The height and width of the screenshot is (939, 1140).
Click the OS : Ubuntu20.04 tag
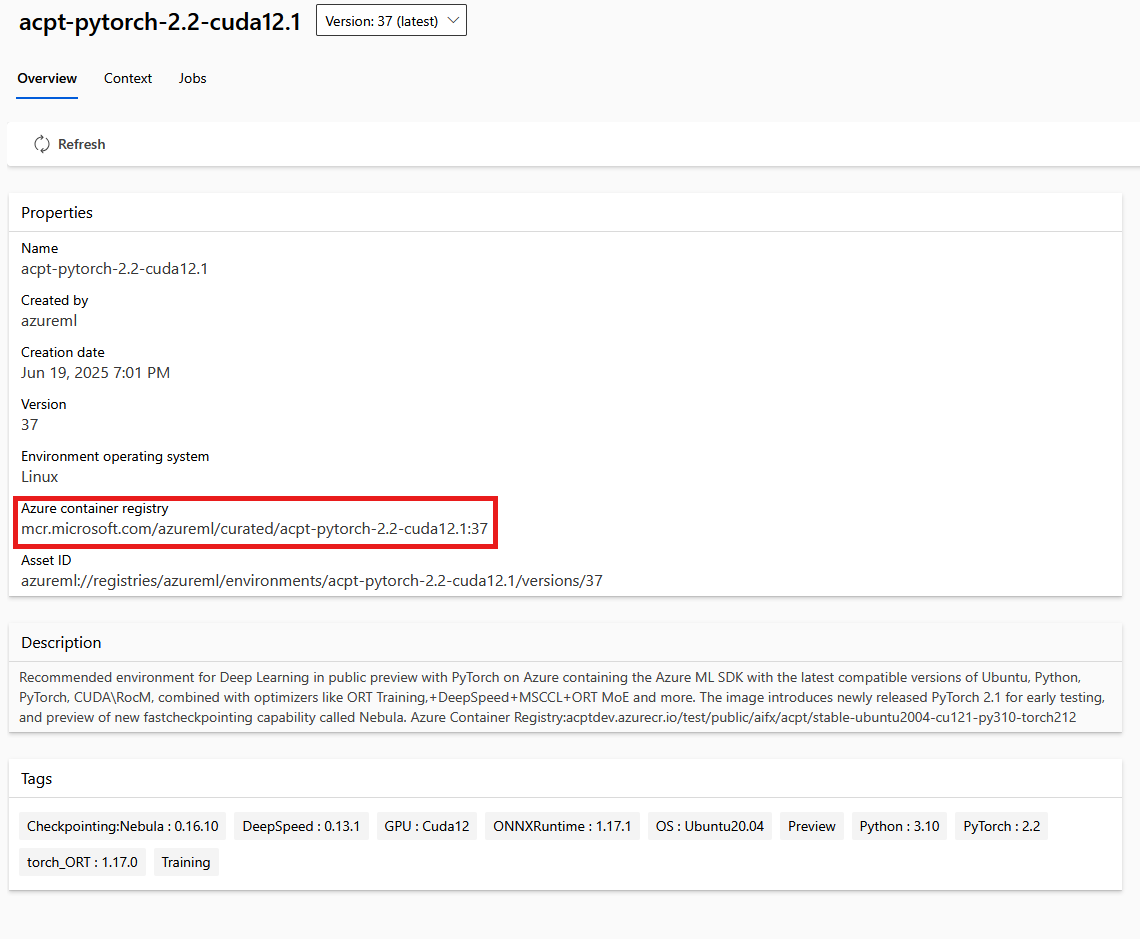pos(709,826)
